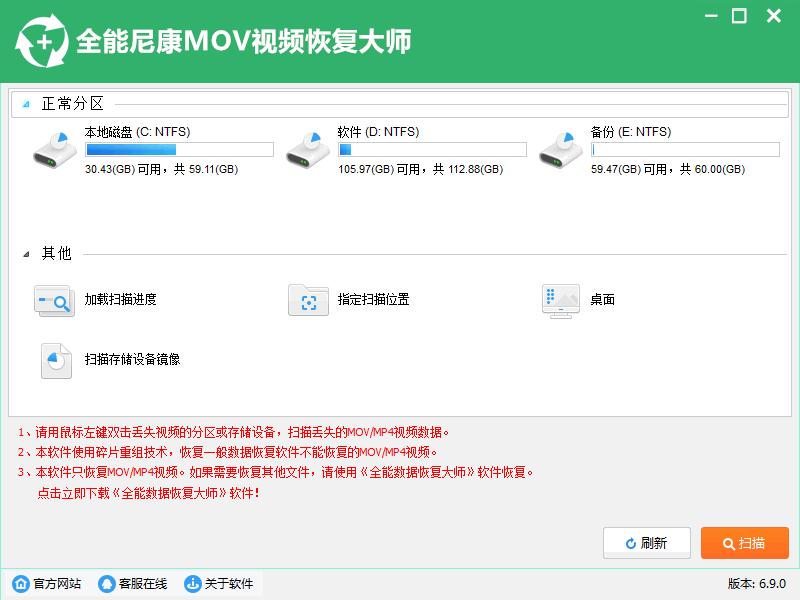Click the app logo in the title bar

pos(42,41)
